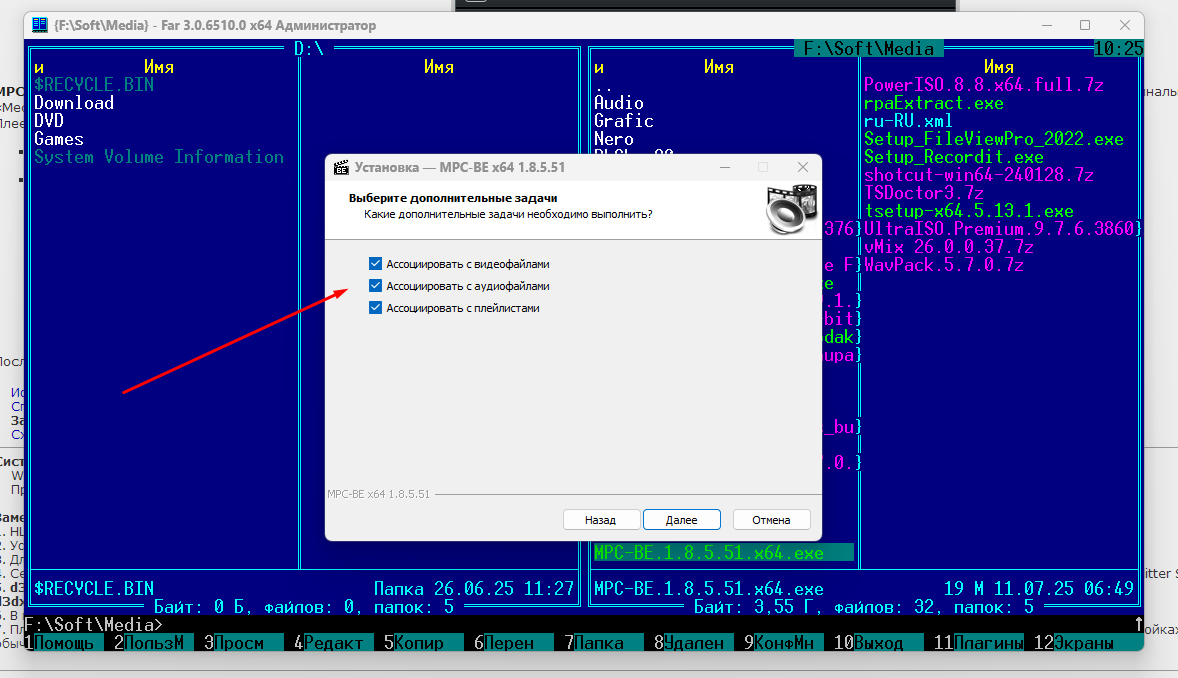Select vMix 26.0.0.37.7z file
The width and height of the screenshot is (1178, 678).
[949, 247]
